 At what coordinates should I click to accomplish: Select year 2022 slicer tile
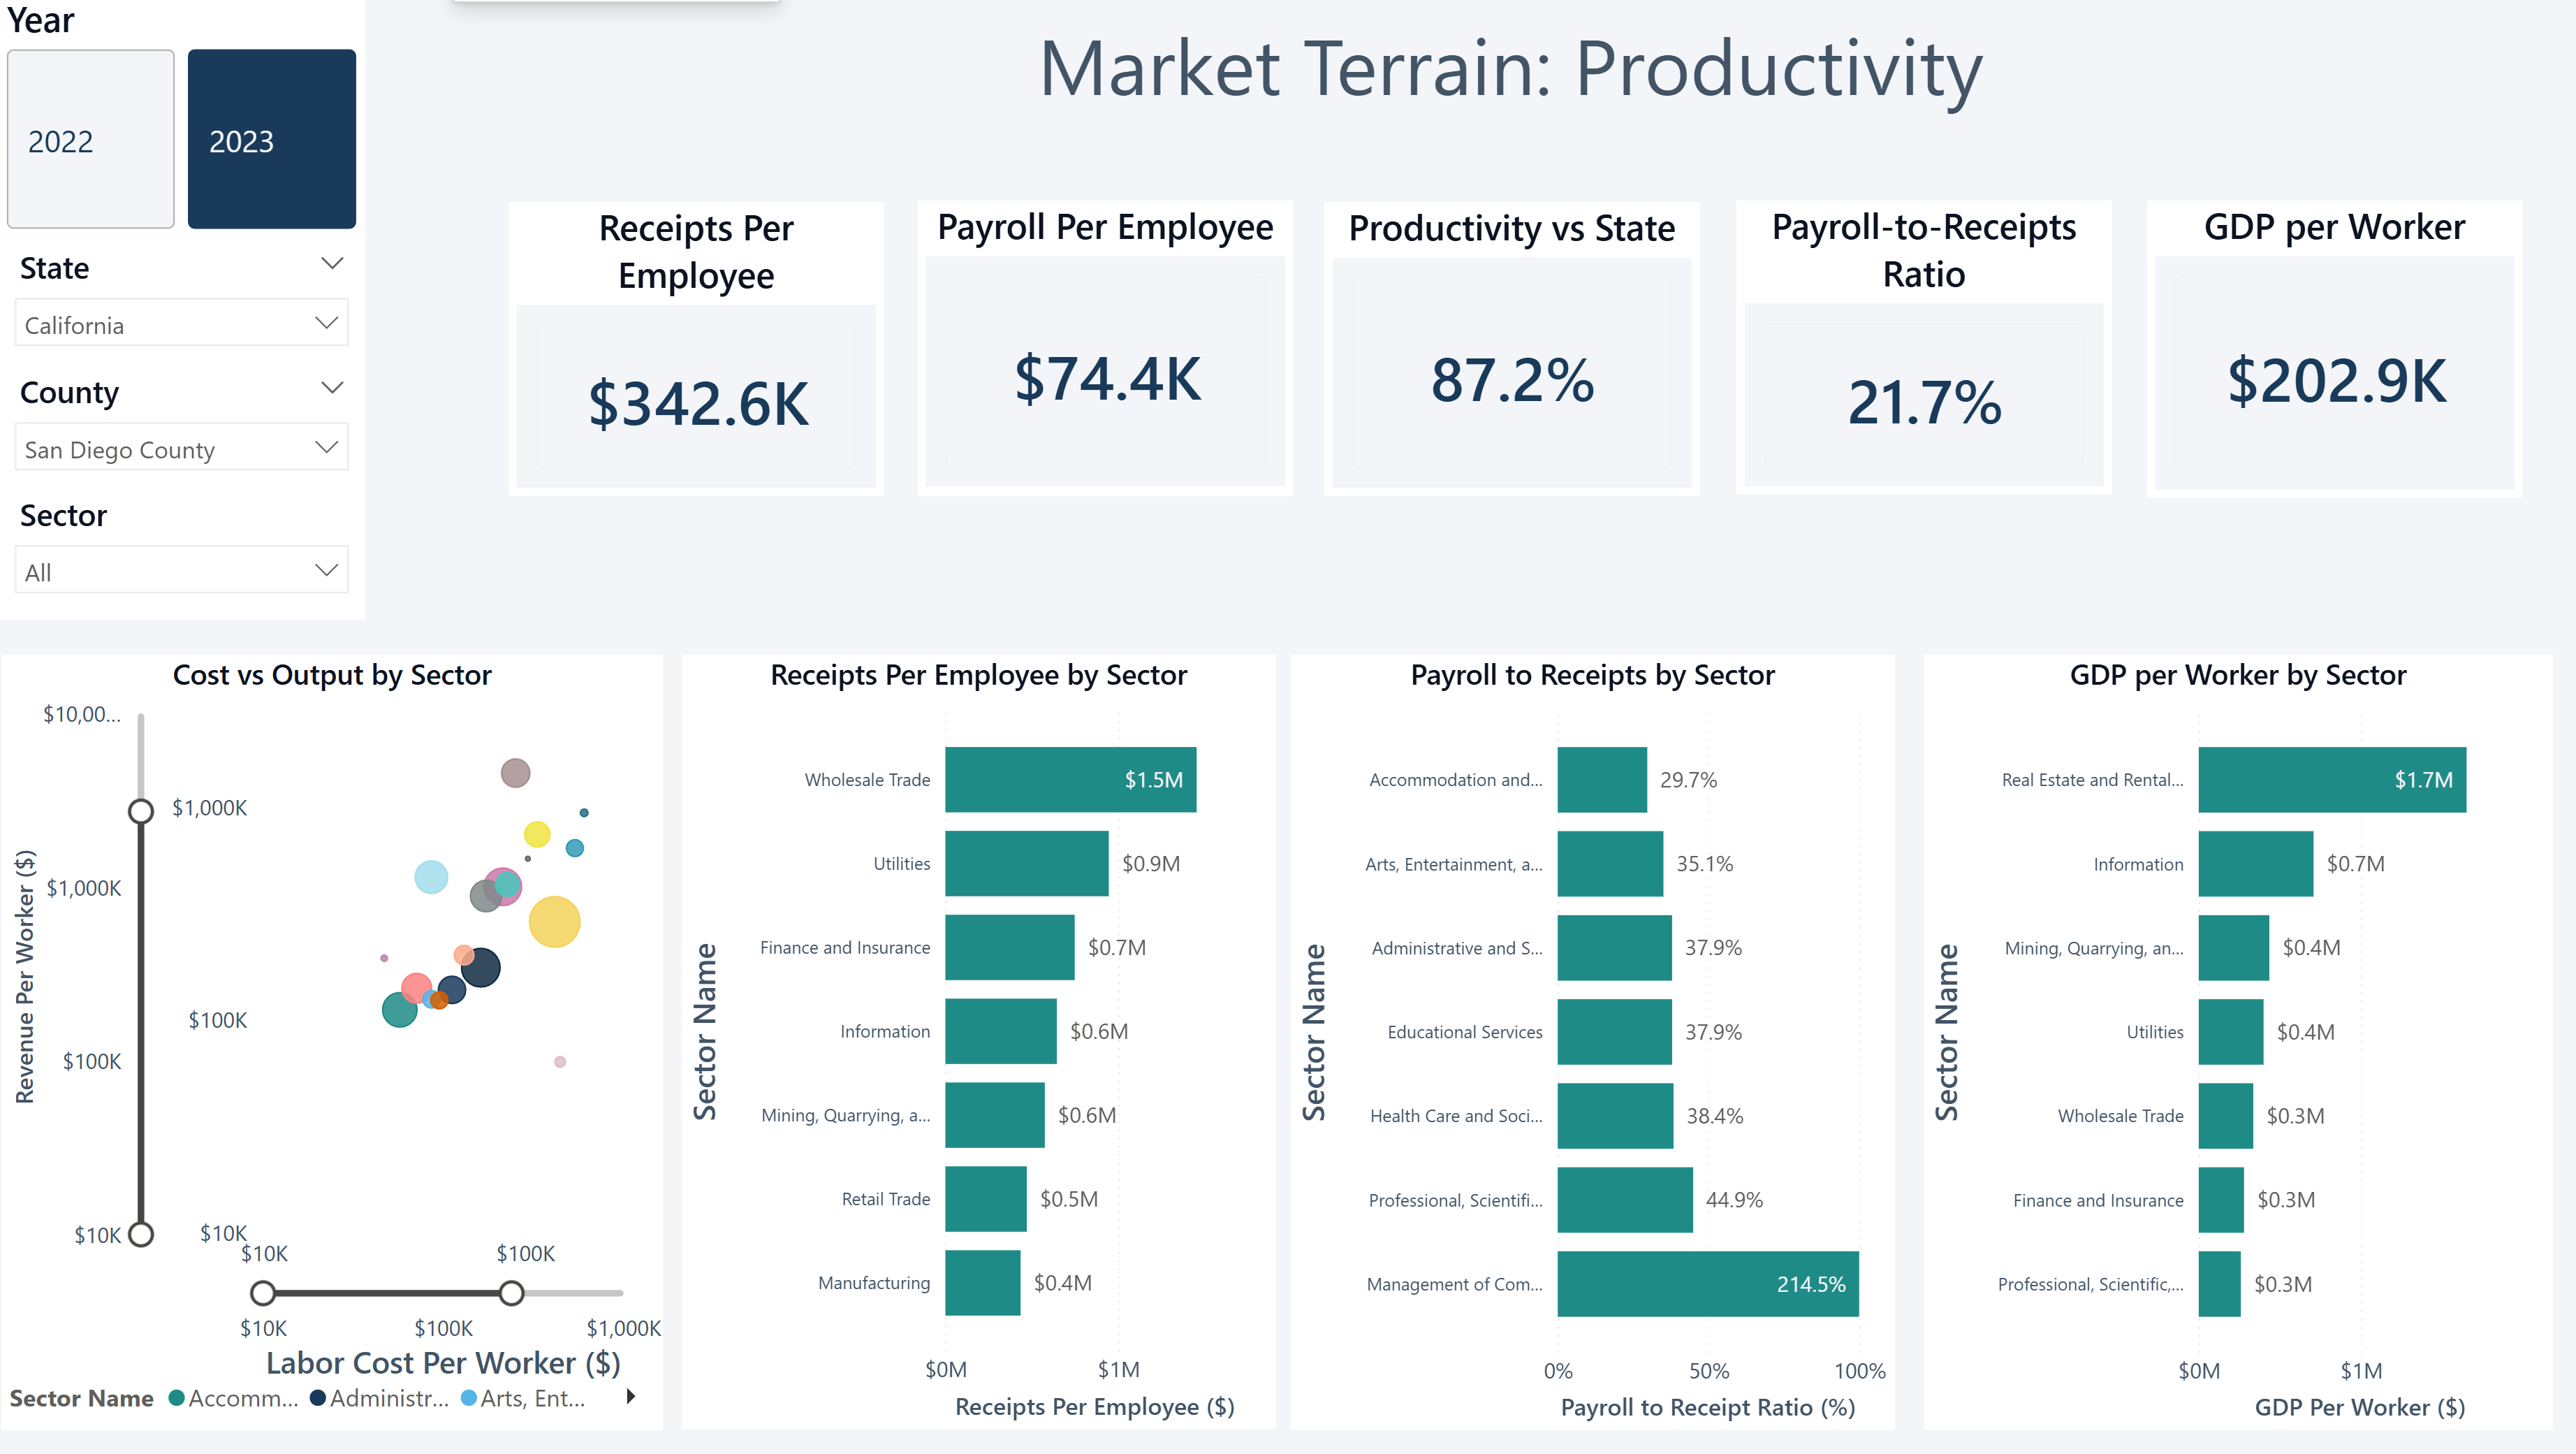tap(91, 139)
